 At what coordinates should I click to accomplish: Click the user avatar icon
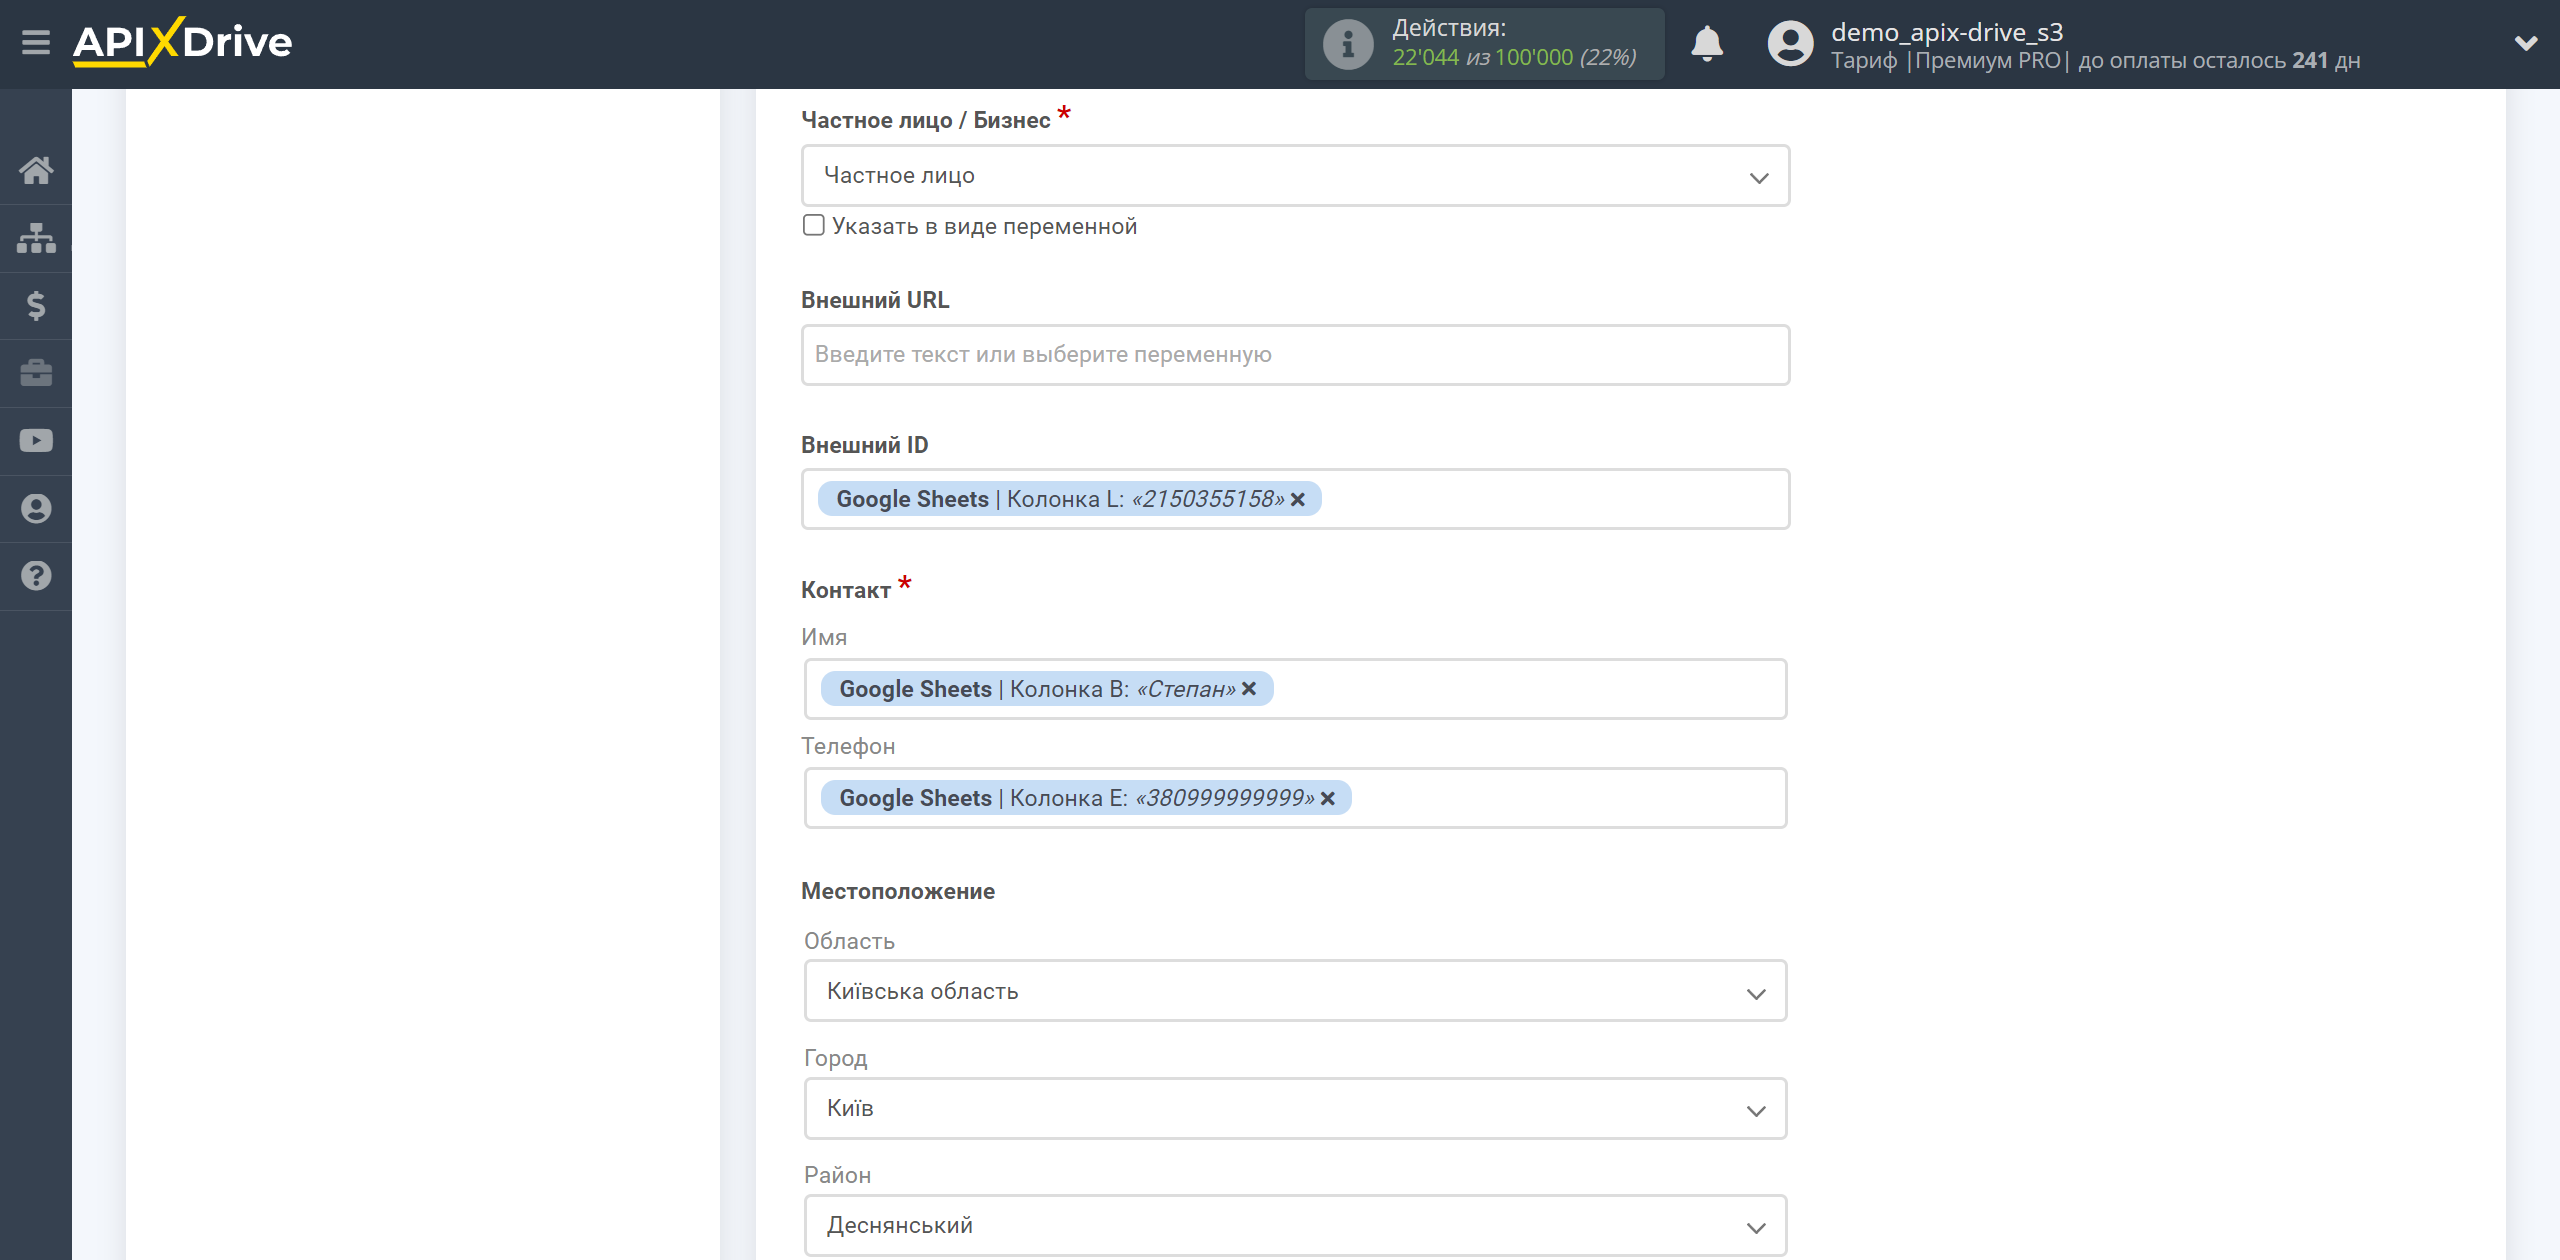(1790, 44)
